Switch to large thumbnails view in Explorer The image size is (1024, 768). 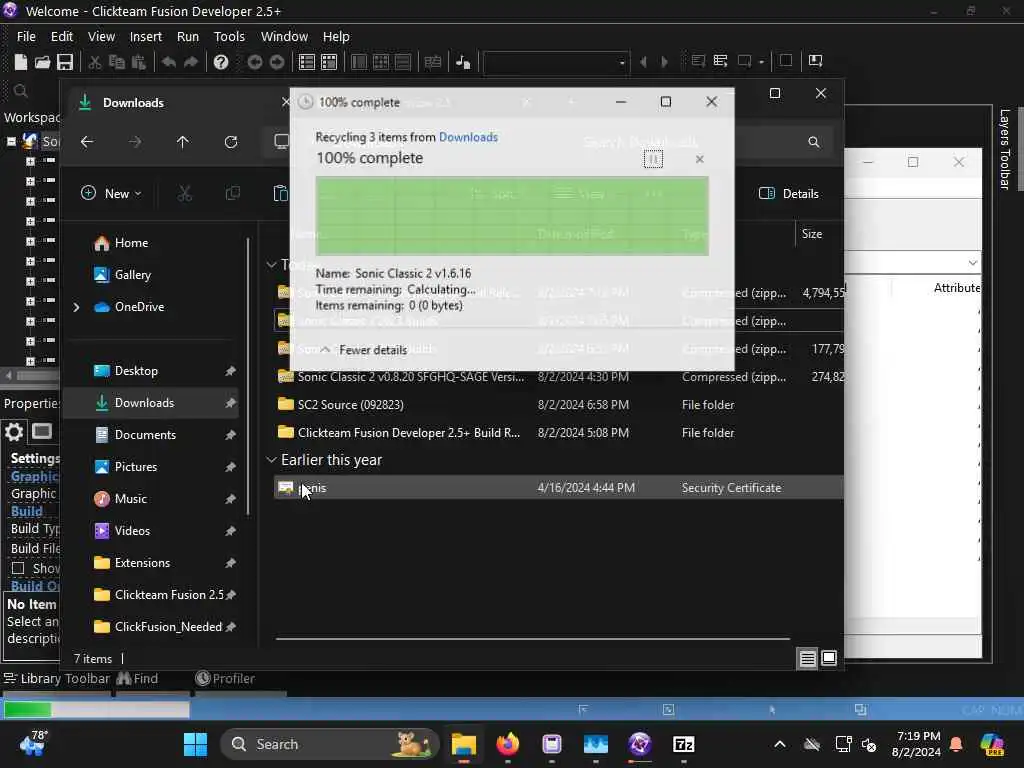tap(829, 658)
